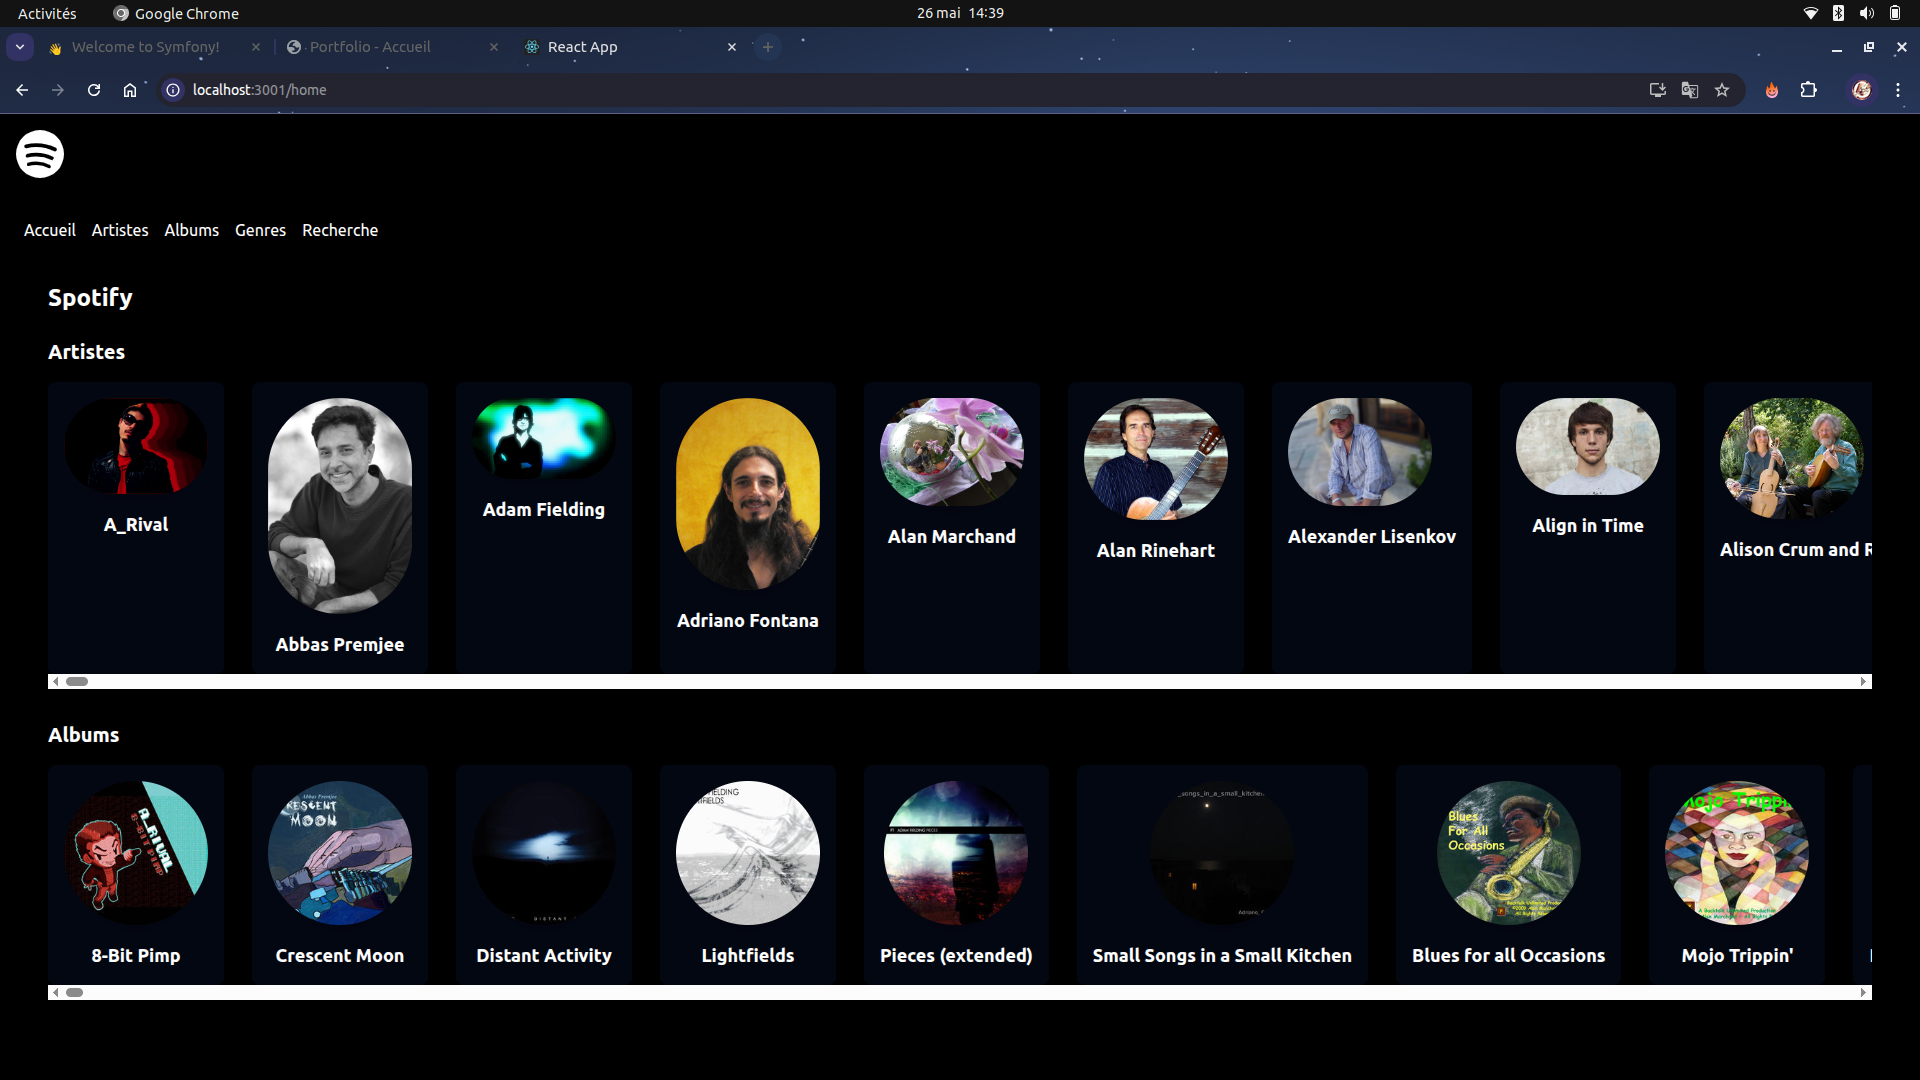Open the Lightfields album cover
1920x1080 pixels.
click(748, 853)
